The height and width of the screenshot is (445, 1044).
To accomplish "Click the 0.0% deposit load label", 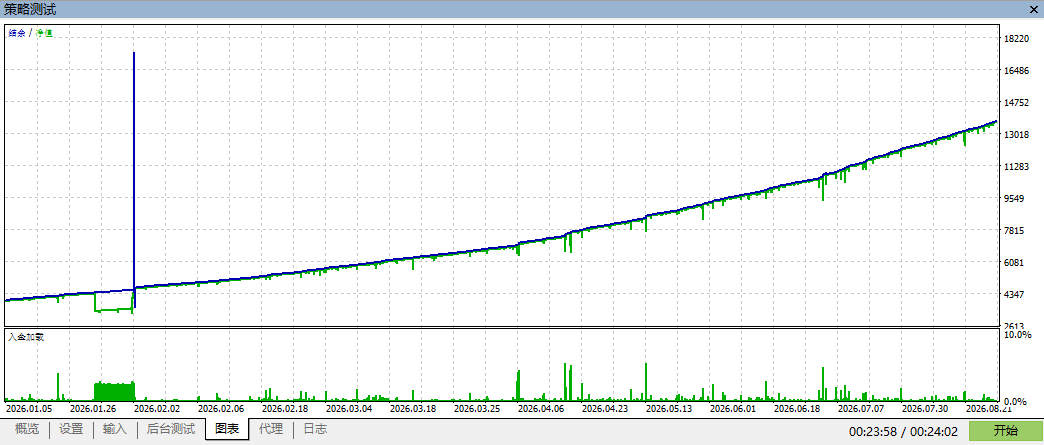I will (1017, 402).
